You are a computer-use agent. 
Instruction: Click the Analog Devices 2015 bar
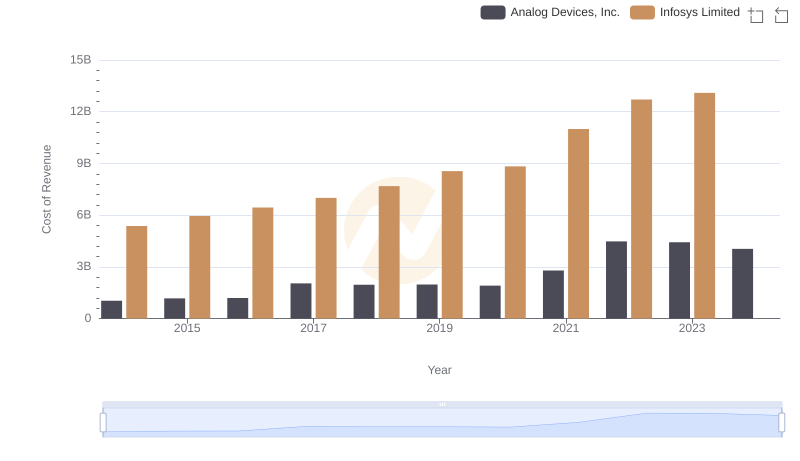pos(174,309)
